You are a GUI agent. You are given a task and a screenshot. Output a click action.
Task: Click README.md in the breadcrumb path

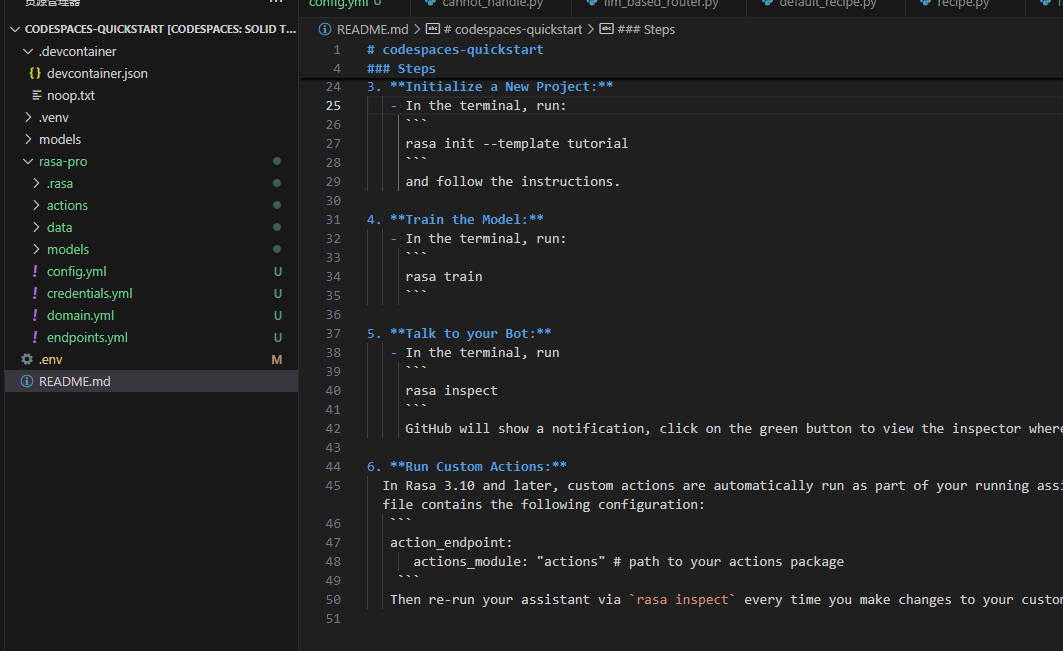tap(372, 29)
